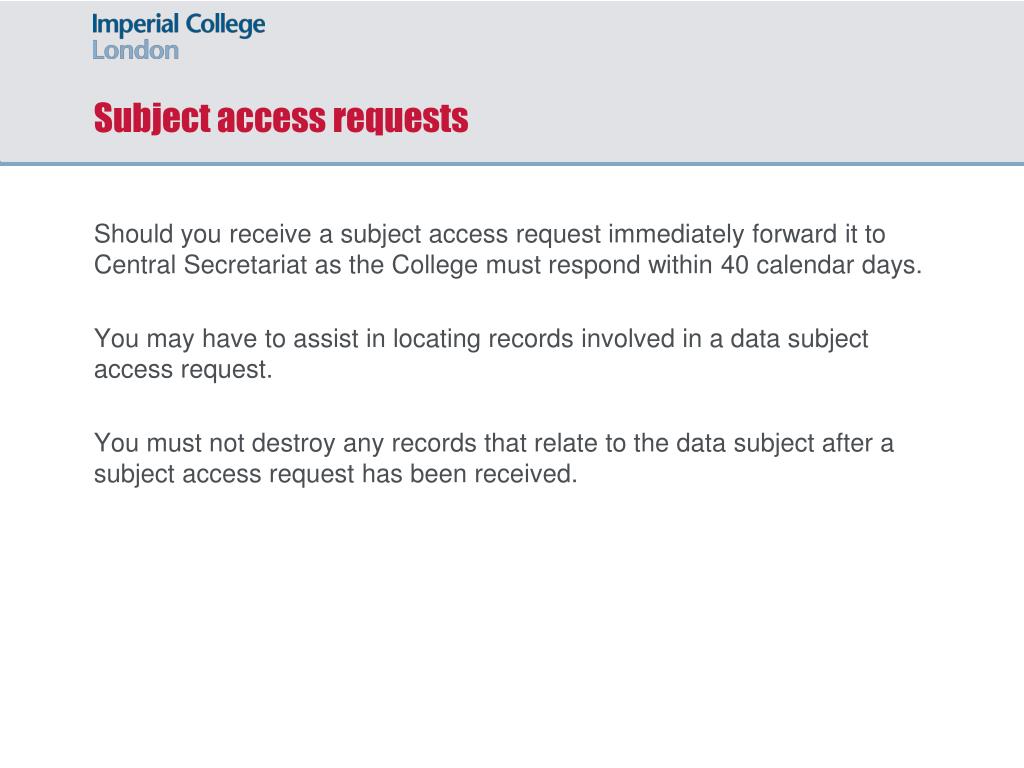Image resolution: width=1024 pixels, height=768 pixels.
Task: Click the first paragraph starting Should you receive
Action: [x=507, y=249]
